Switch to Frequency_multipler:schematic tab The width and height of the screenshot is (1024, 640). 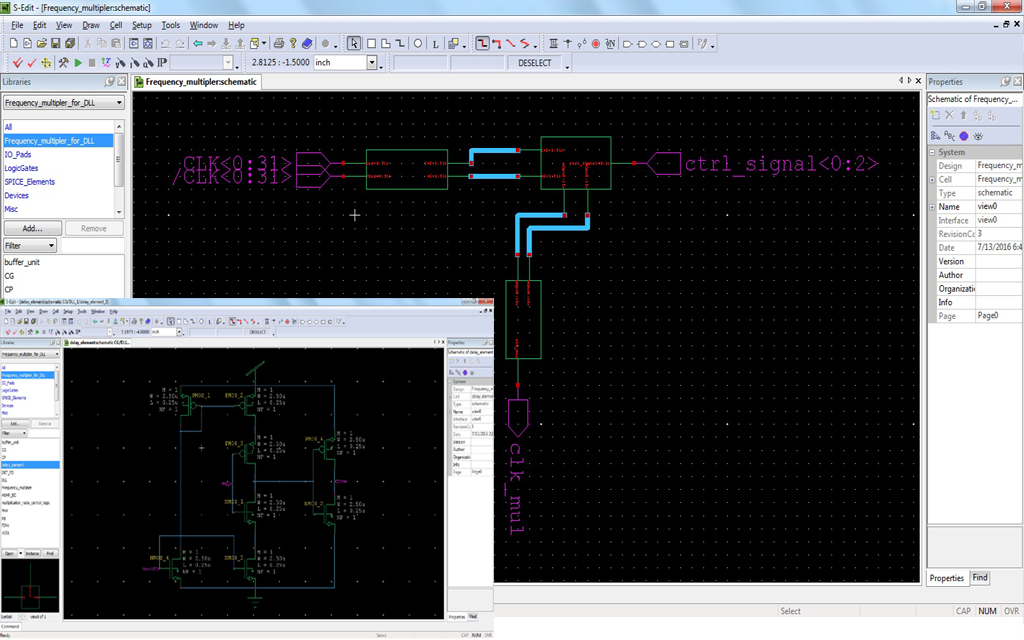pyautogui.click(x=197, y=82)
